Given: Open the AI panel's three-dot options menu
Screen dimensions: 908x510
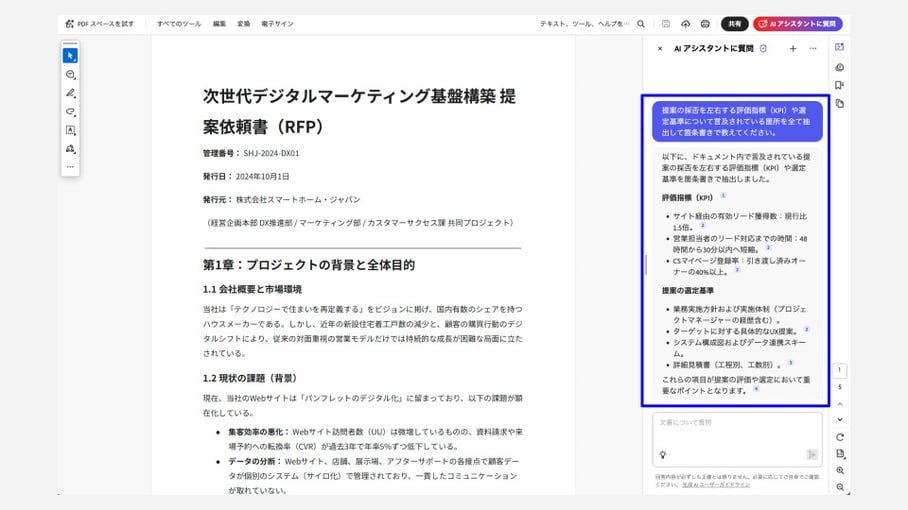Looking at the screenshot, I should (x=812, y=48).
